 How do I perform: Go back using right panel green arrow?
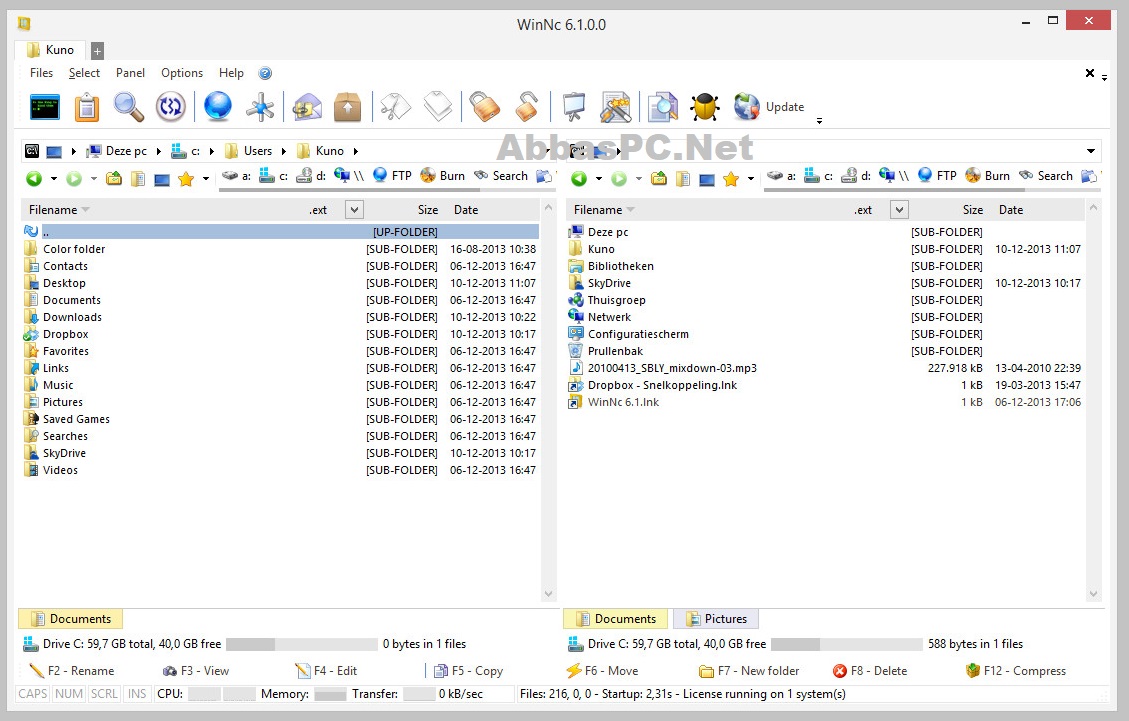click(x=578, y=179)
